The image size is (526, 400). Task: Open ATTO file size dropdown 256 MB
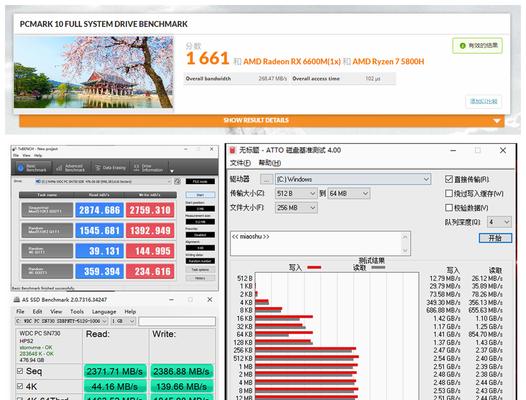(x=296, y=208)
